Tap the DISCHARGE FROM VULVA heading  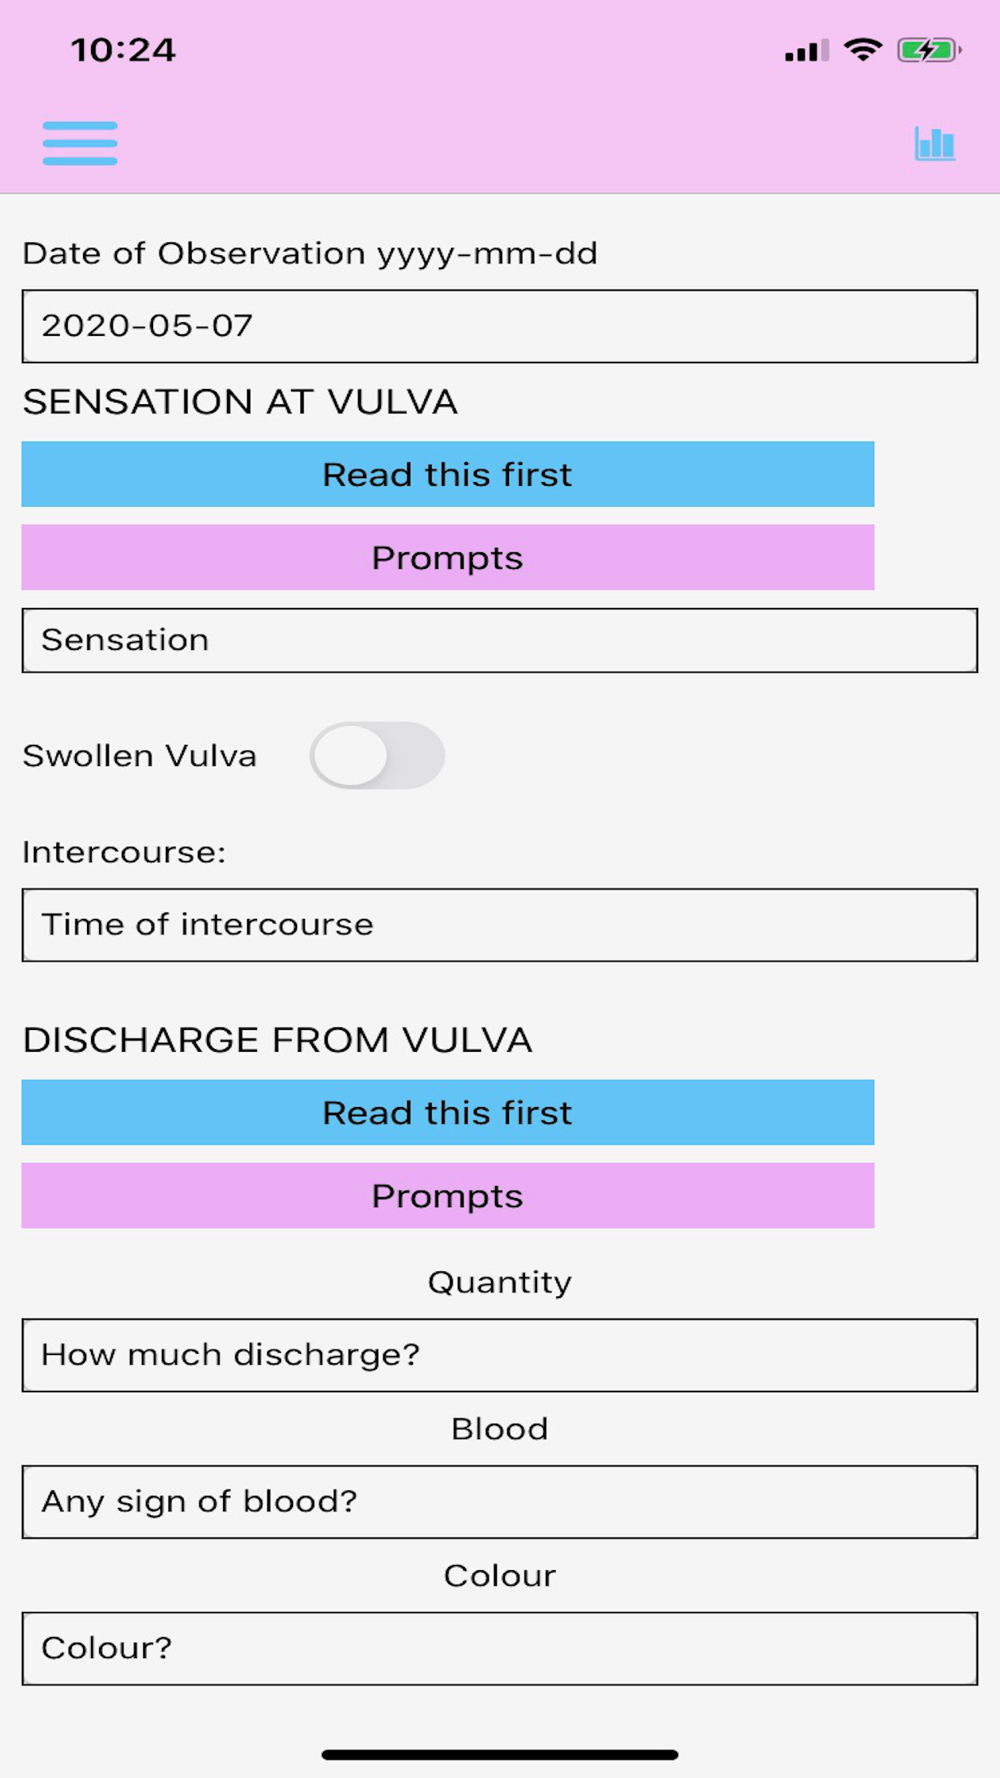277,1040
